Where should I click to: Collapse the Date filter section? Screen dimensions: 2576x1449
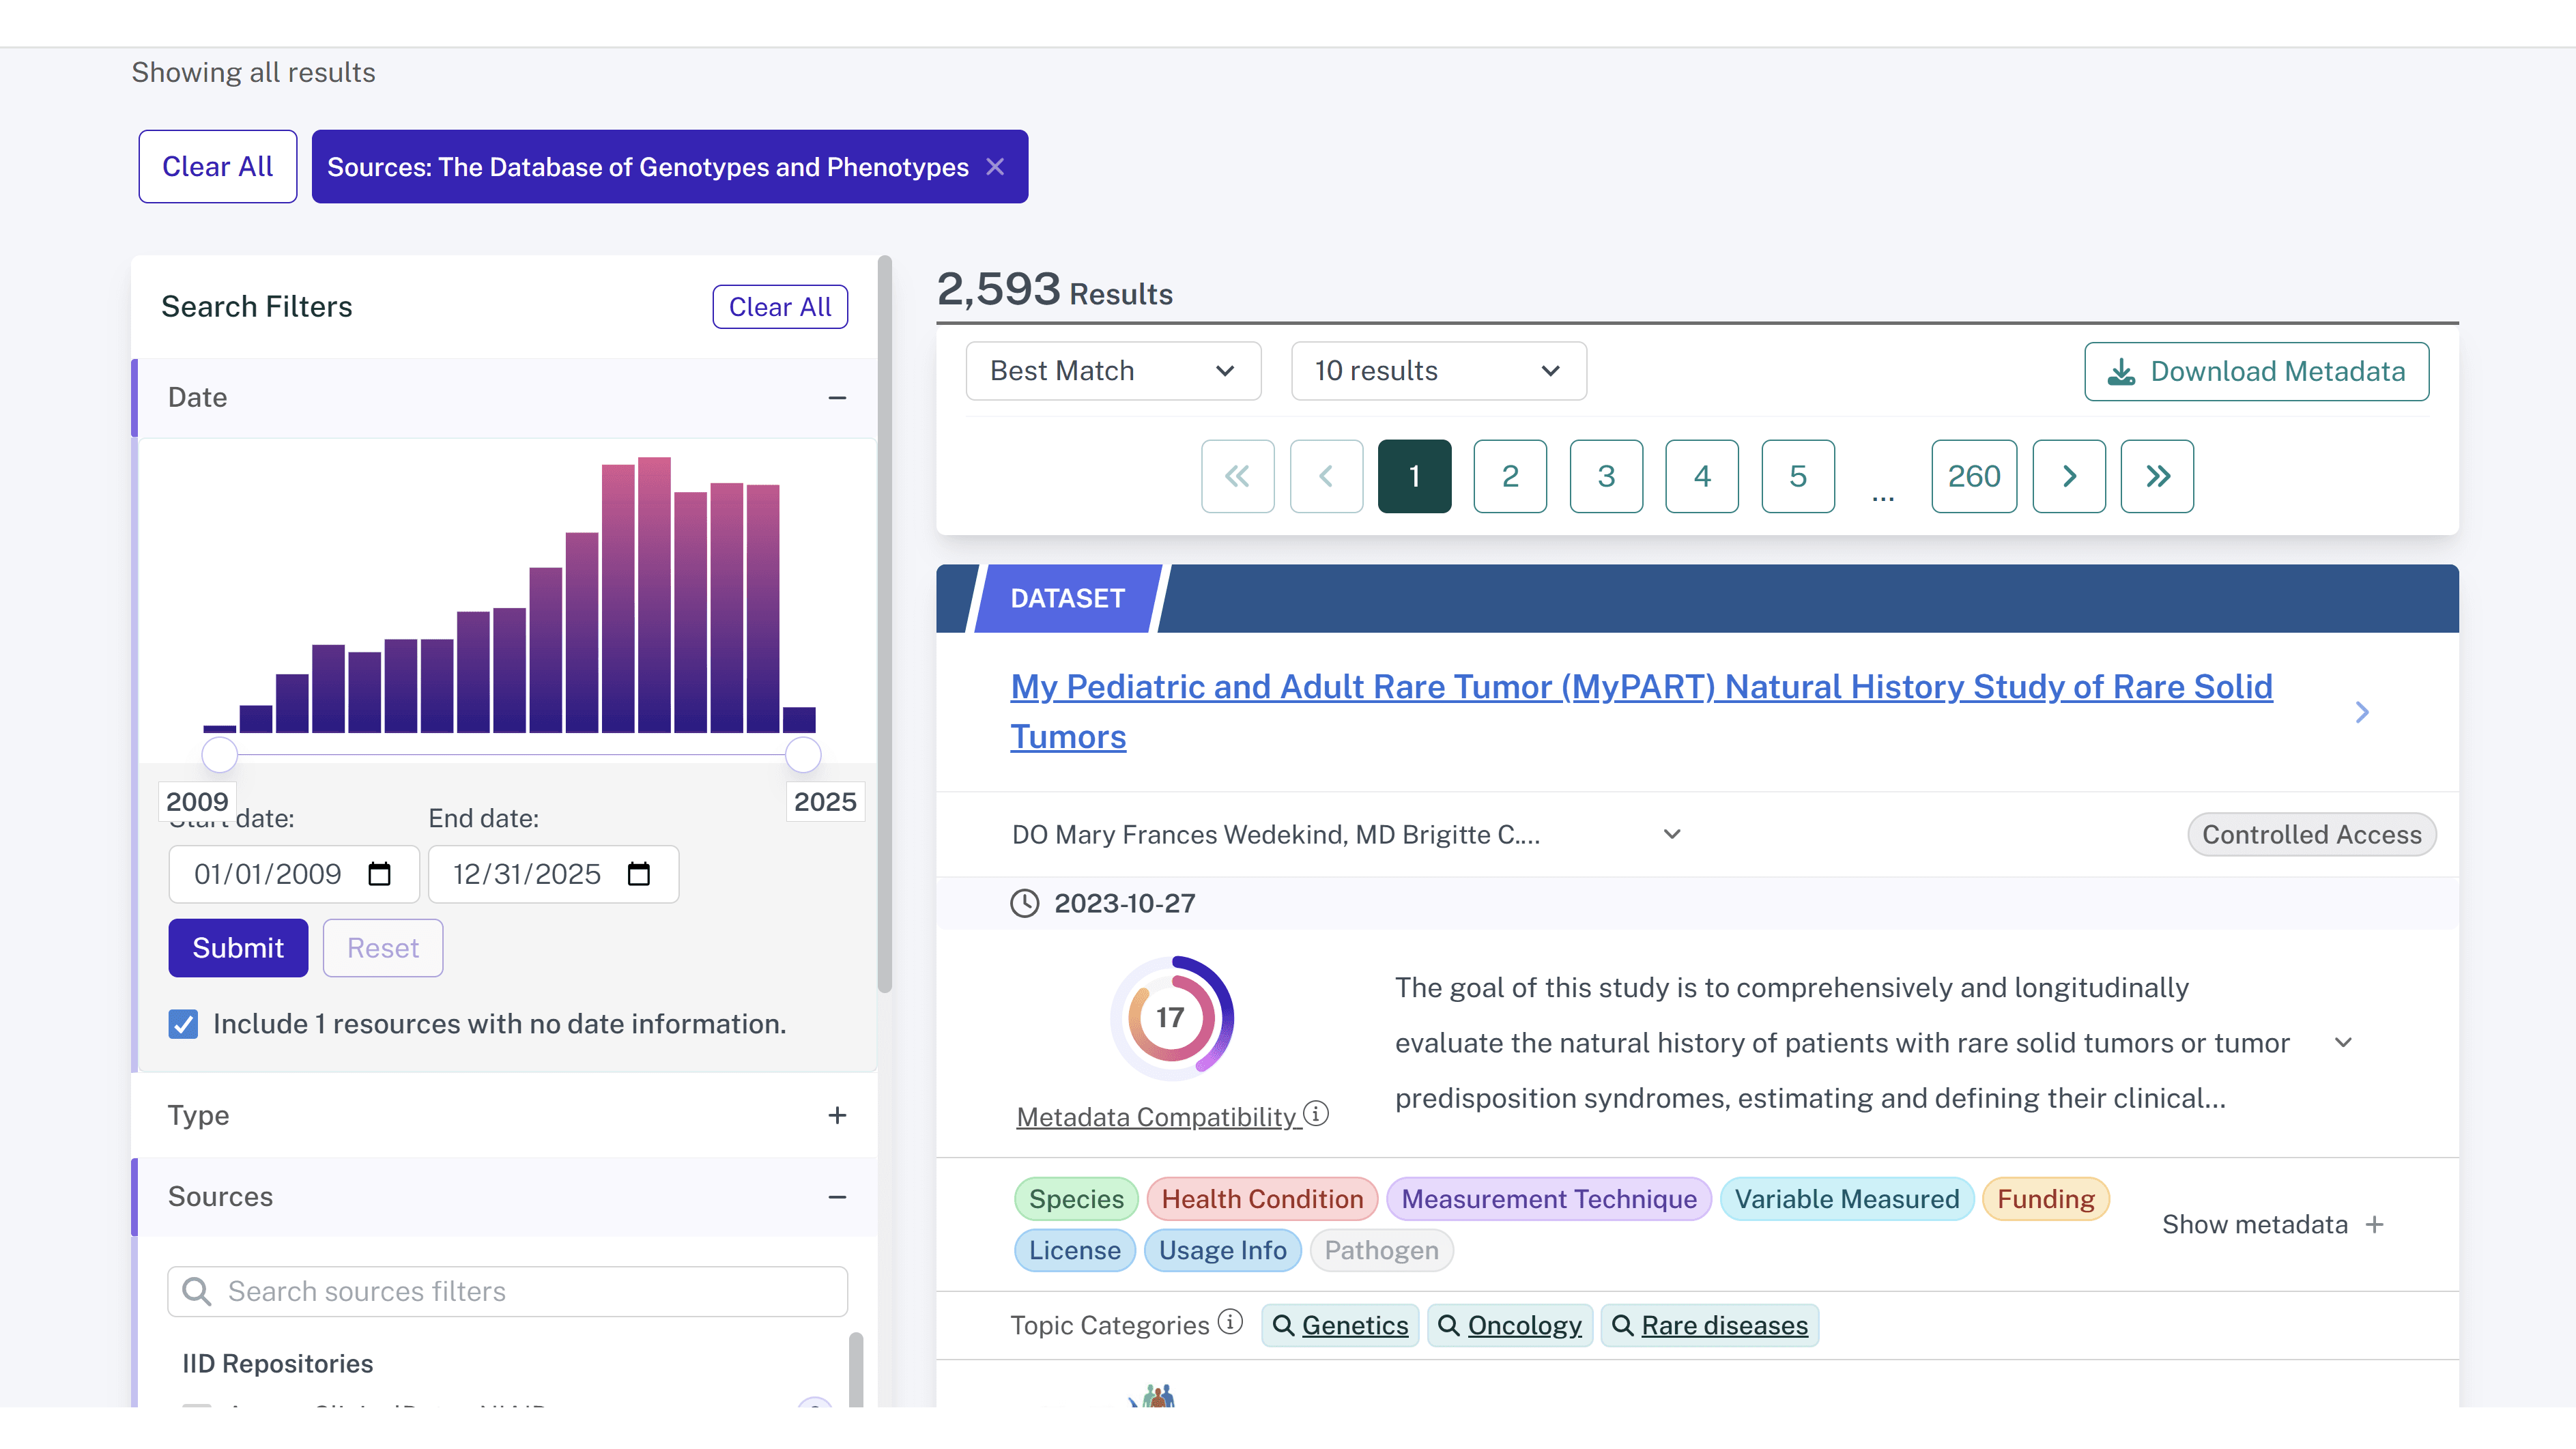(x=837, y=398)
